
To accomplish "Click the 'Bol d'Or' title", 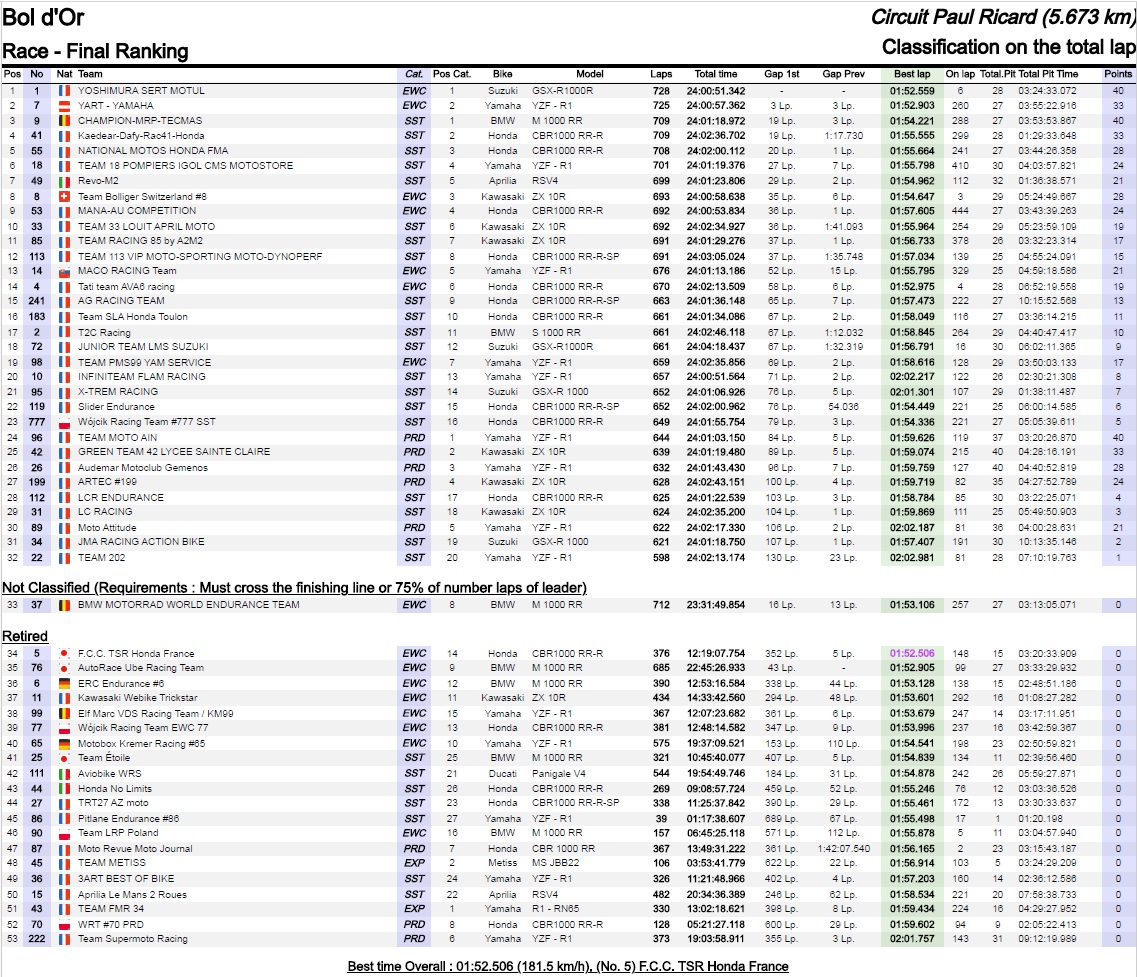I will pos(44,17).
